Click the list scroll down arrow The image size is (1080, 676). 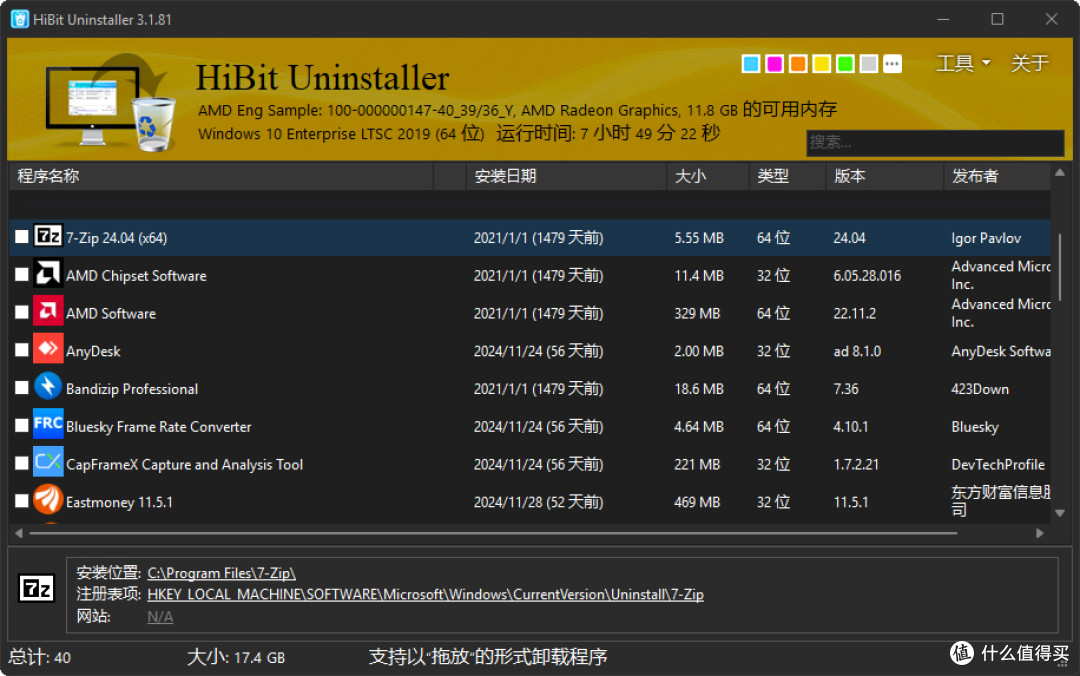tap(1059, 513)
